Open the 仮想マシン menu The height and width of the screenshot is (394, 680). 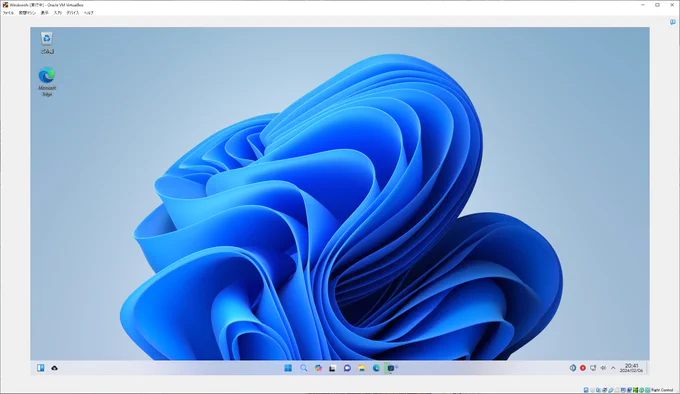click(x=27, y=13)
